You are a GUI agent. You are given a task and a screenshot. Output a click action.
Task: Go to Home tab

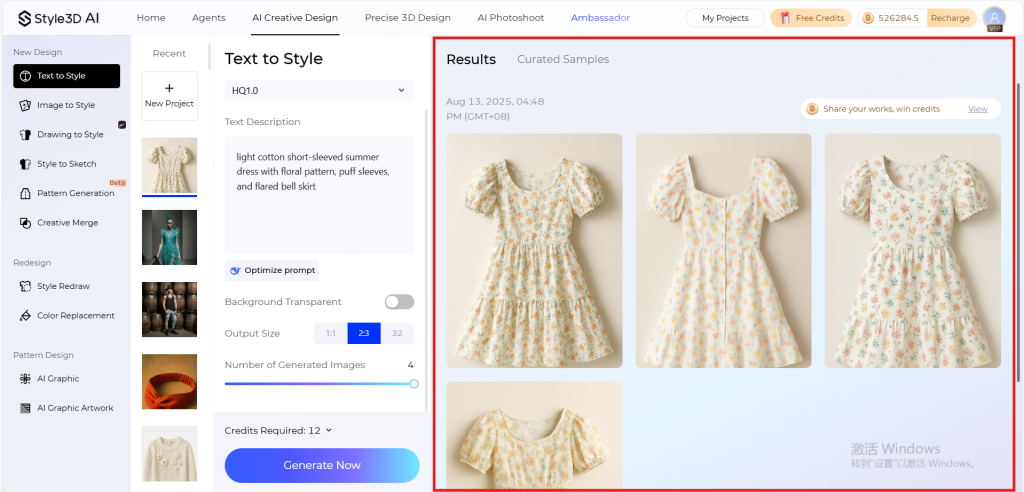coord(151,18)
